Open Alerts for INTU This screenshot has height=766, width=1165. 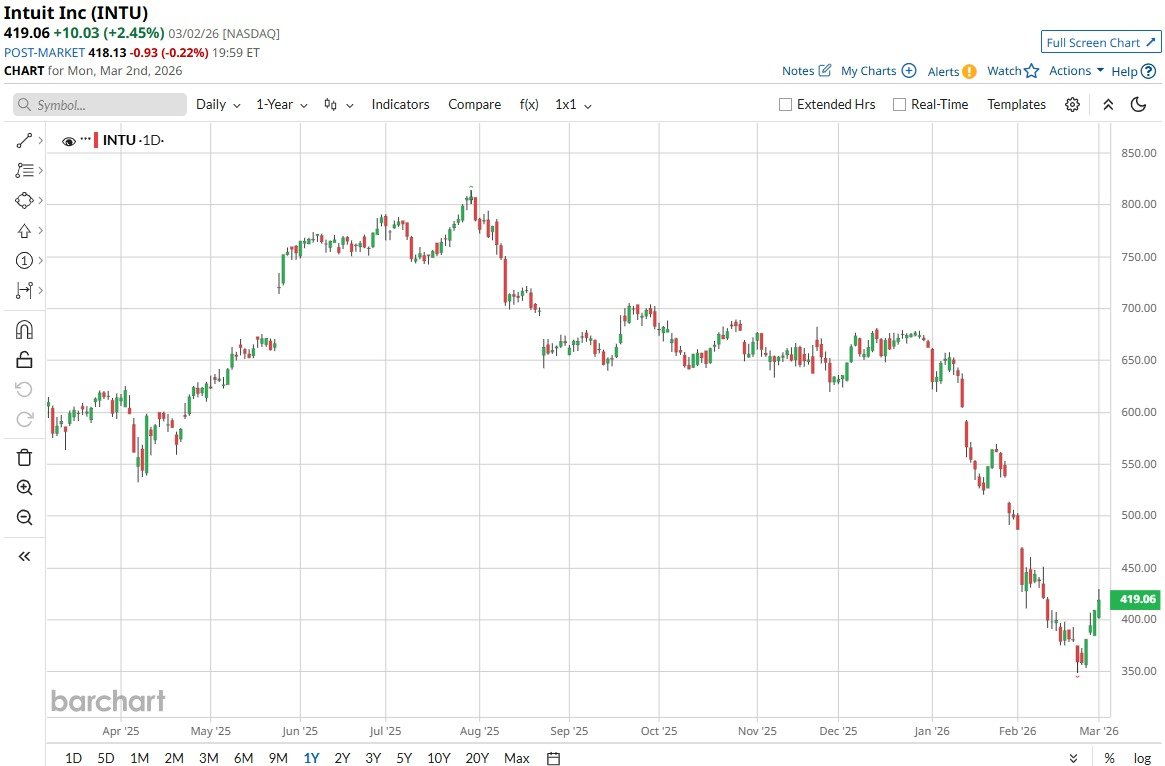coord(952,71)
